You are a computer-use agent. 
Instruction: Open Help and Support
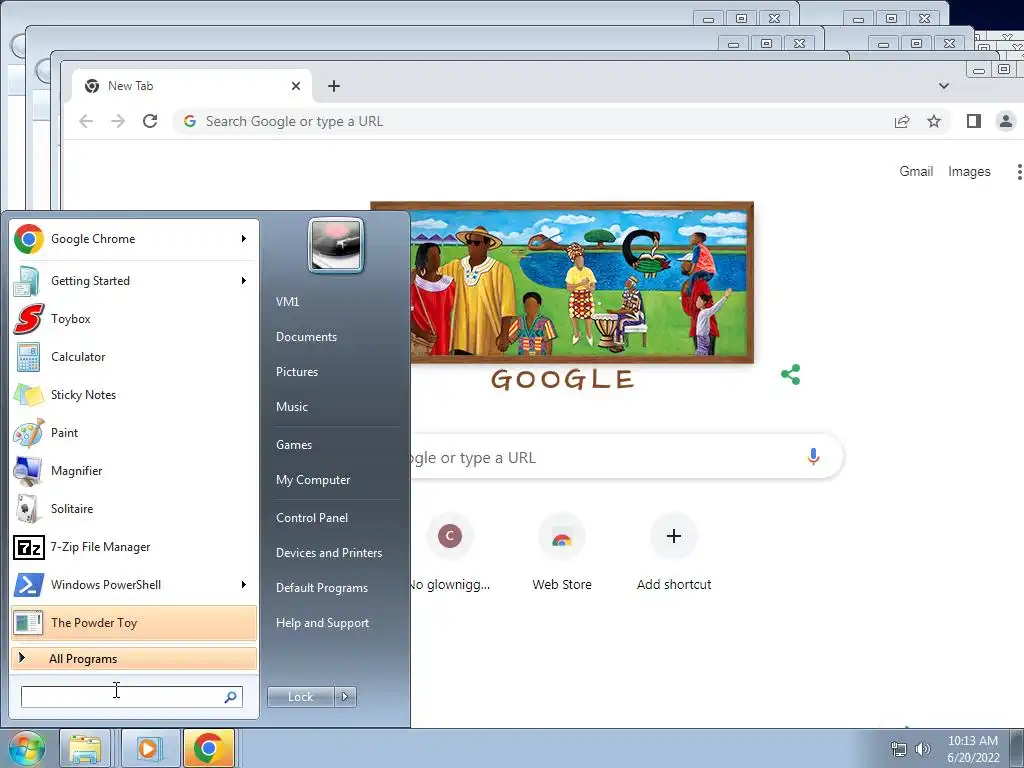pos(323,623)
